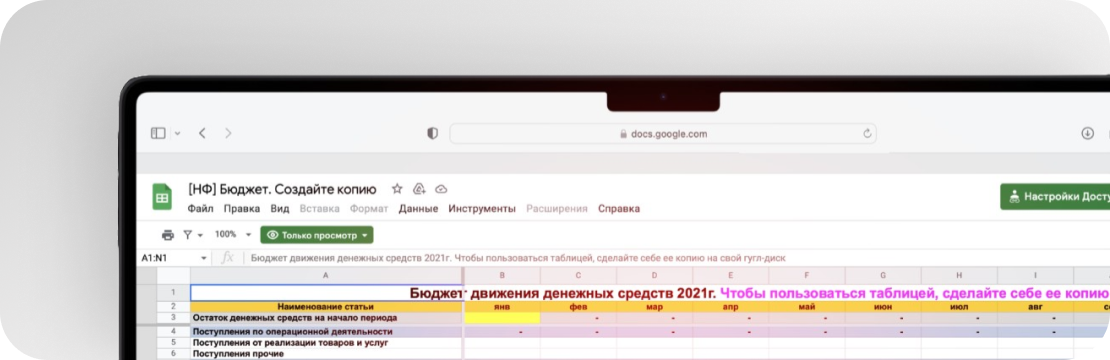Check the cloud document status icon

[441, 189]
